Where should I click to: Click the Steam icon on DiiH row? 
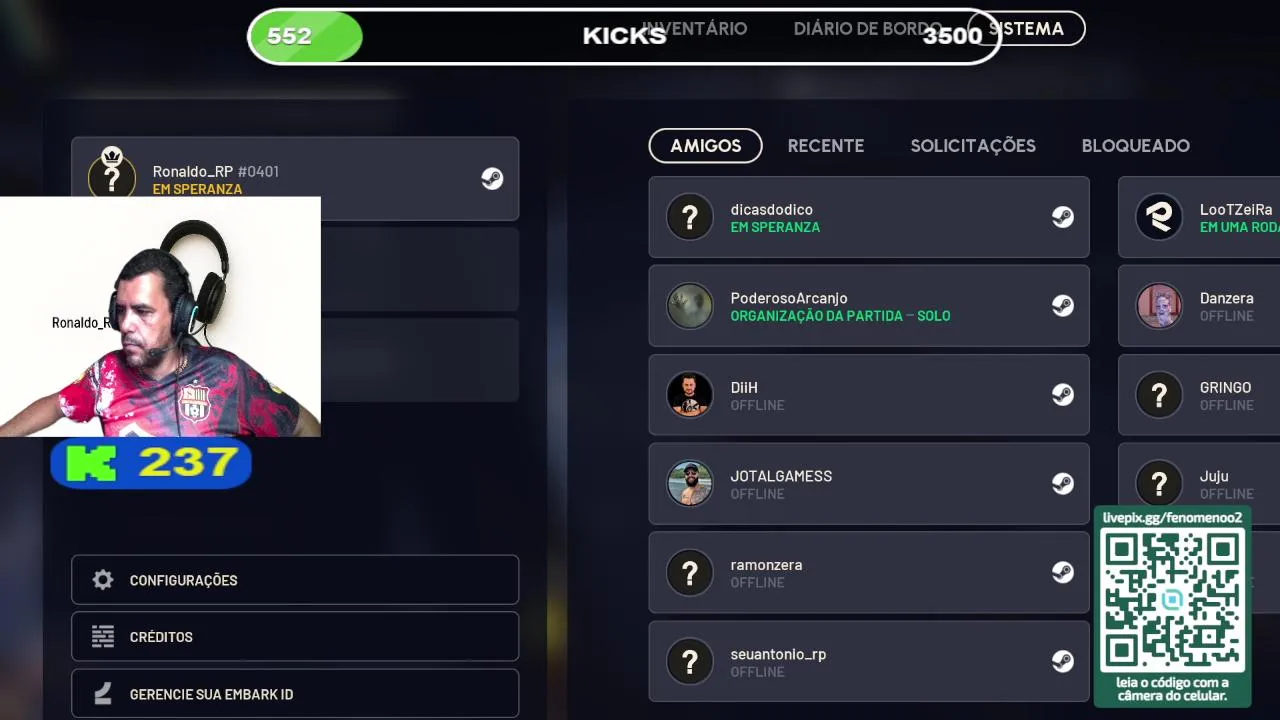click(1062, 395)
